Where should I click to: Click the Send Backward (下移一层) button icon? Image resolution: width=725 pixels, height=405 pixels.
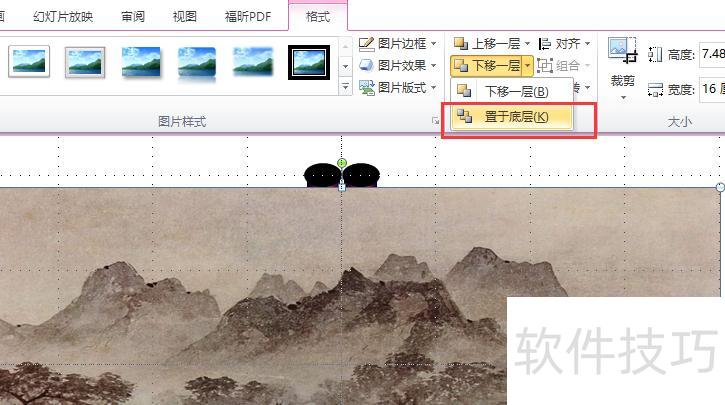[x=461, y=66]
